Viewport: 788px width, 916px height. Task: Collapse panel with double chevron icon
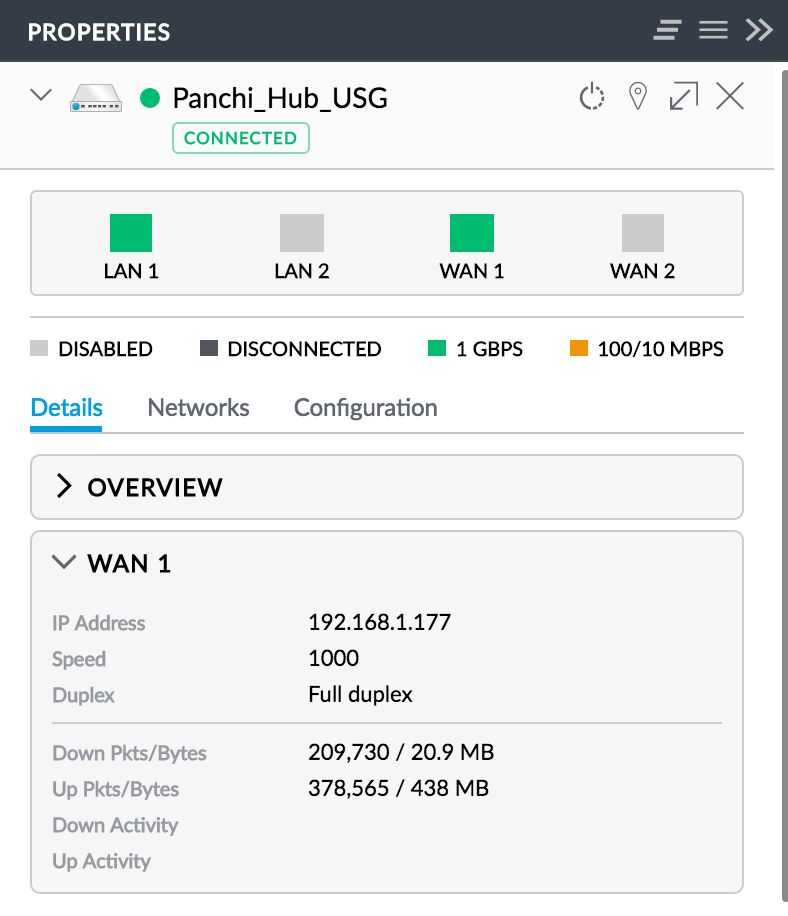pyautogui.click(x=759, y=31)
